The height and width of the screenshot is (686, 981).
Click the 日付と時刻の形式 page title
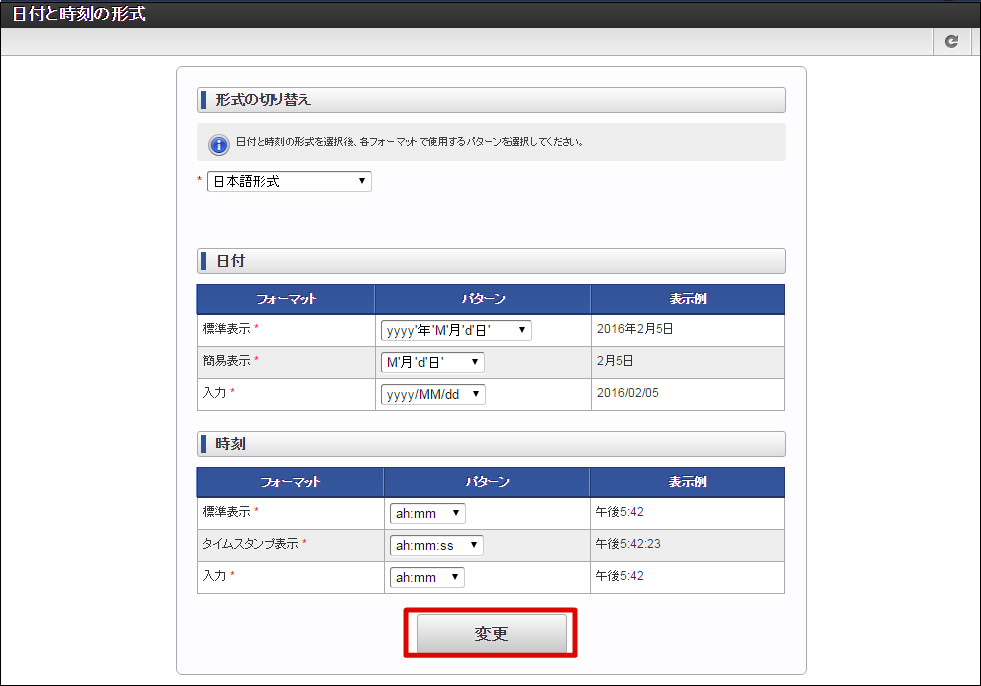tap(79, 14)
